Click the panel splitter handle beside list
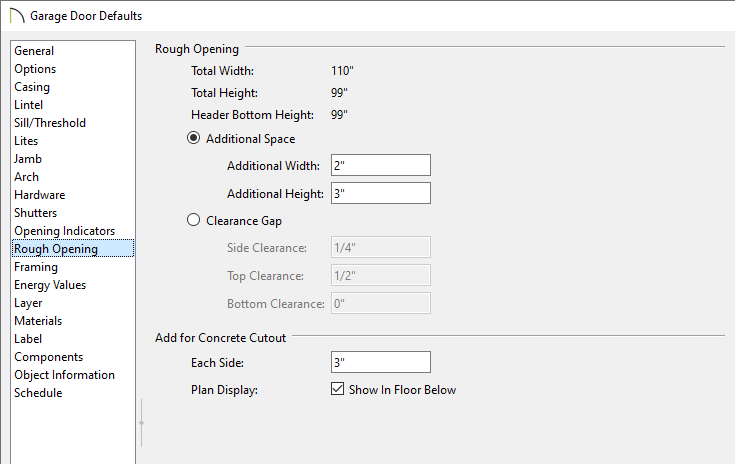The width and height of the screenshot is (735, 464). pos(142,423)
